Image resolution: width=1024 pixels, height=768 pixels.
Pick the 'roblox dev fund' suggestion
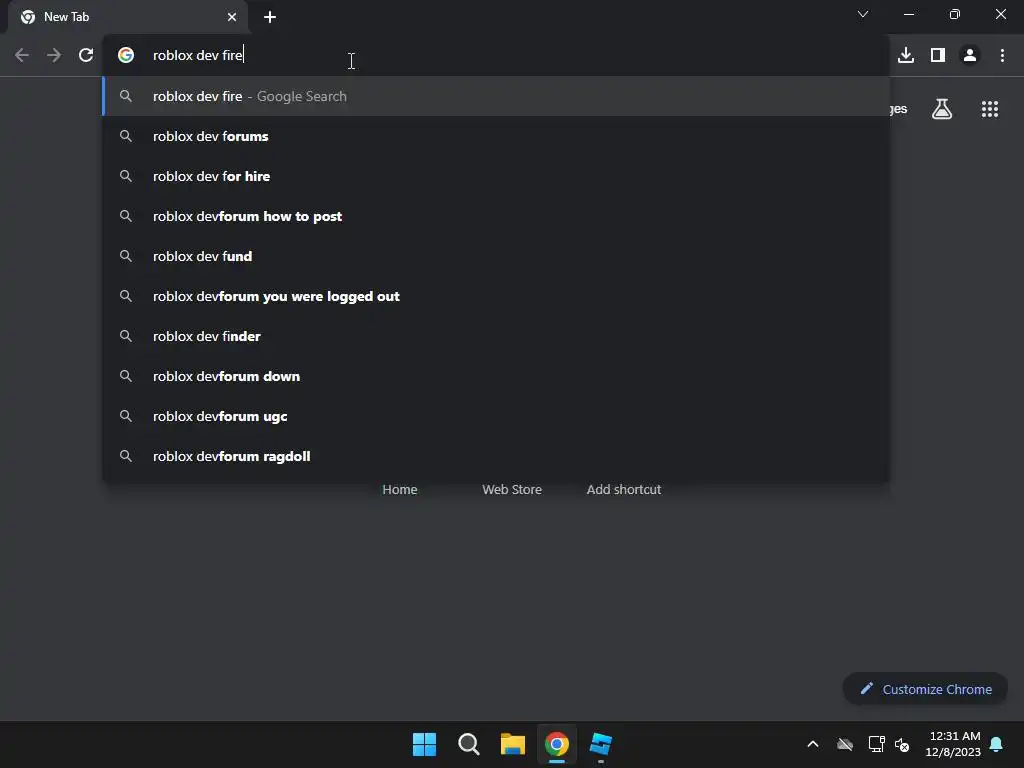(496, 257)
